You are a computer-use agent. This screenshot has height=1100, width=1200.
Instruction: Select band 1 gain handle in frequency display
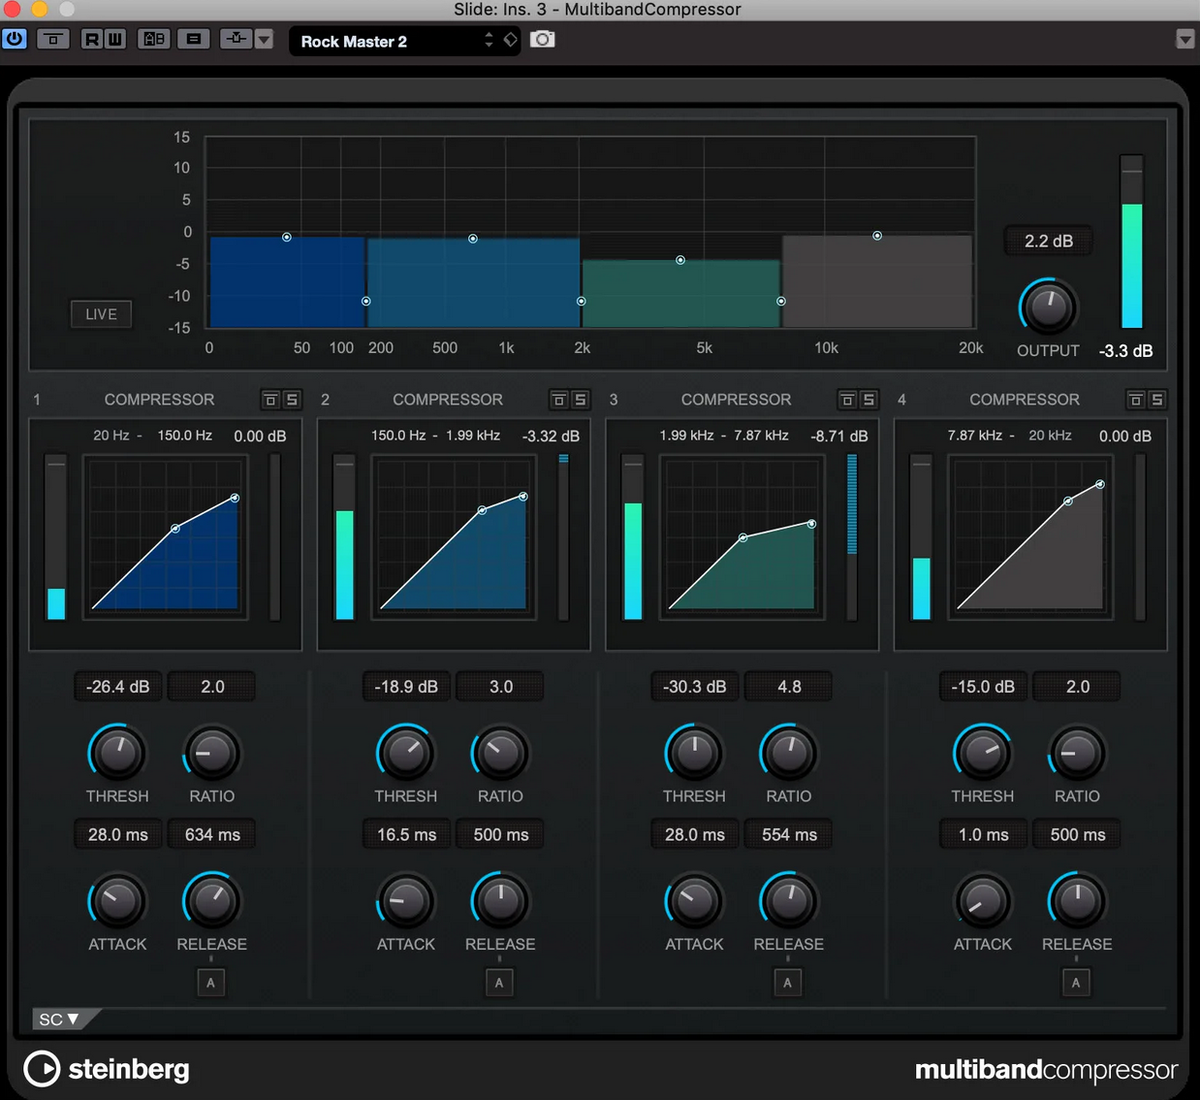tap(287, 237)
